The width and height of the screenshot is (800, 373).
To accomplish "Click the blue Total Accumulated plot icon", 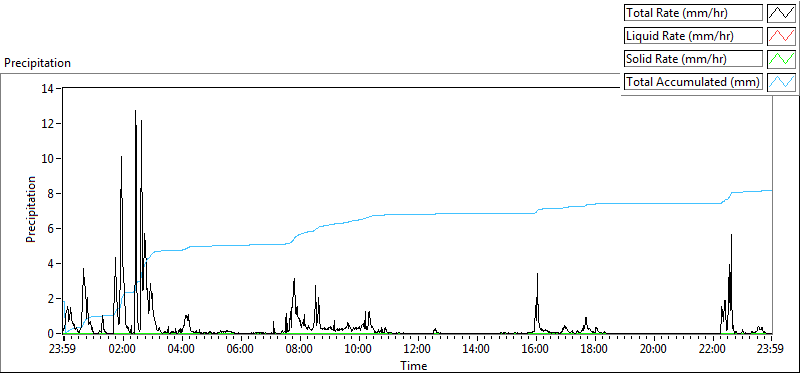I will pyautogui.click(x=782, y=82).
